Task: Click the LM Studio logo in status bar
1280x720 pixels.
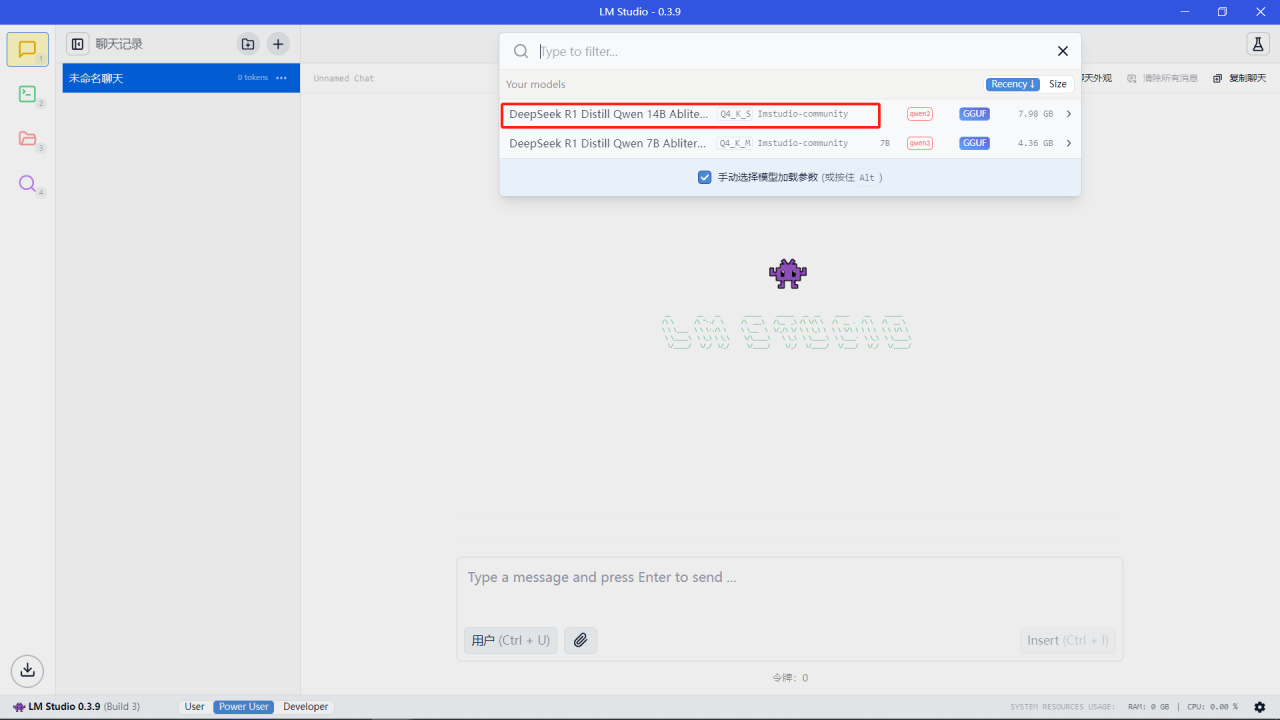Action: point(19,707)
